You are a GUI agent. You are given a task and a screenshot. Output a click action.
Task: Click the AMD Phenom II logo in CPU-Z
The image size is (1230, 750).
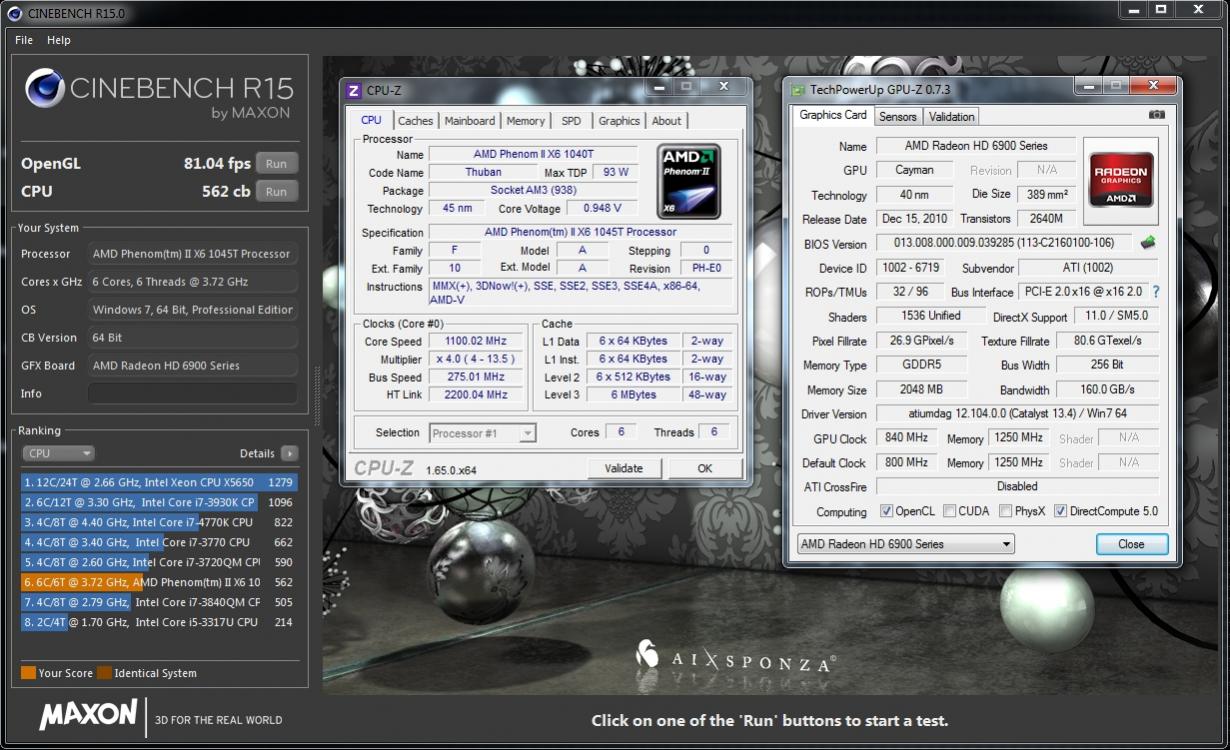688,181
